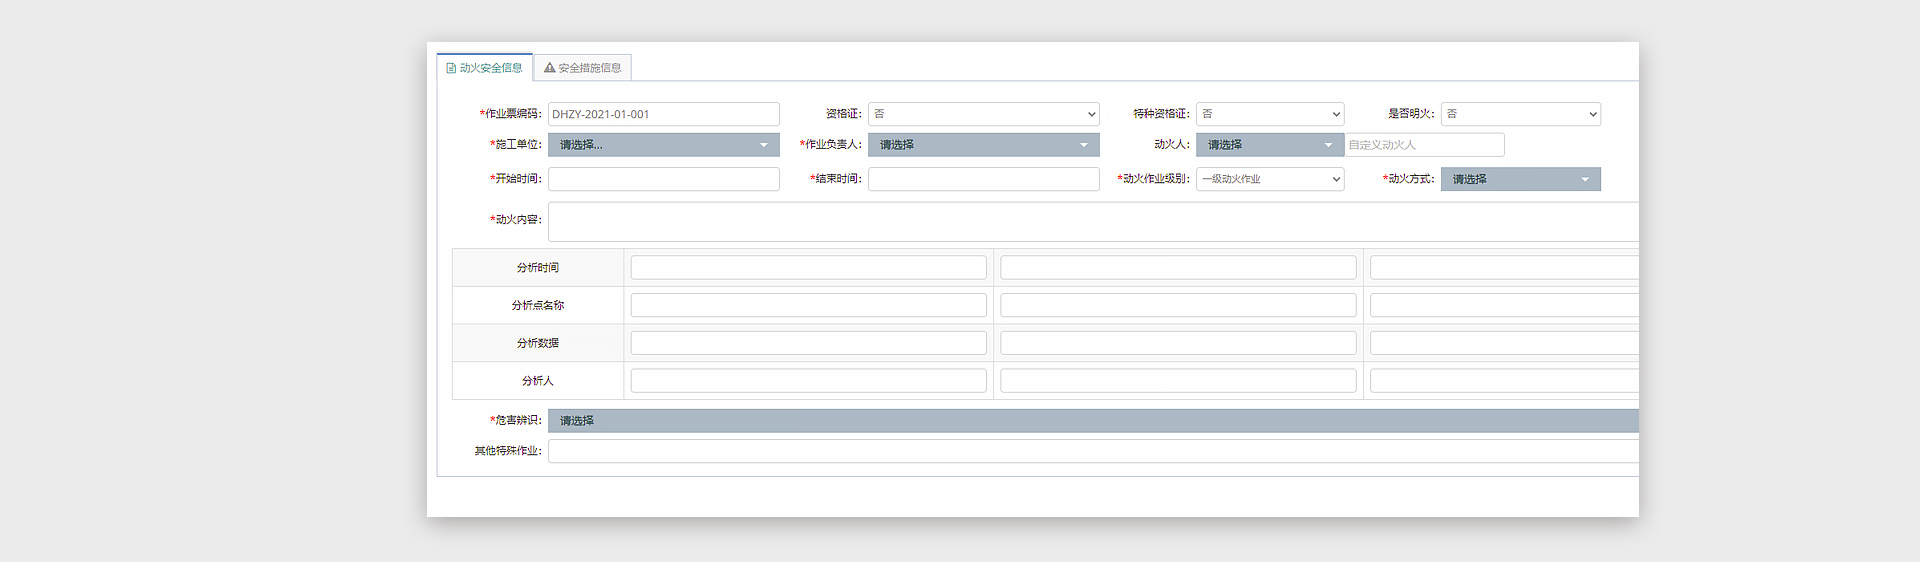
Task: Click the 结束时间 date field
Action: (x=983, y=179)
